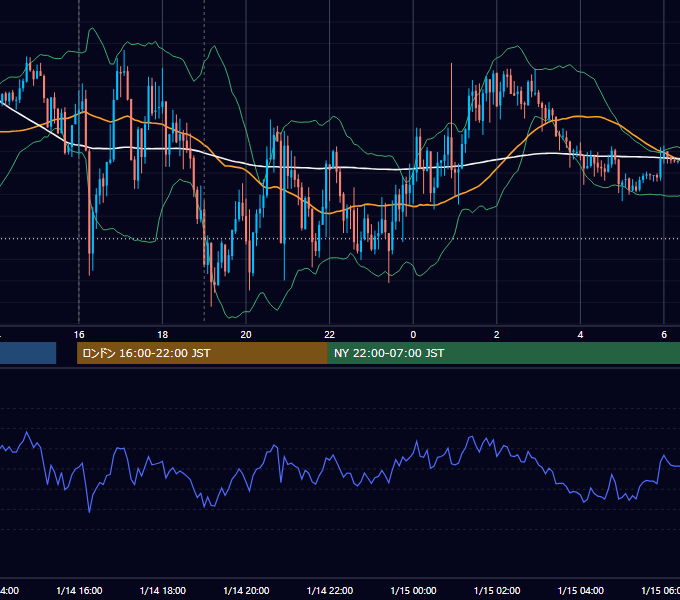The width and height of the screenshot is (680, 600).
Task: Click the 16 hour axis label
Action: point(79,335)
